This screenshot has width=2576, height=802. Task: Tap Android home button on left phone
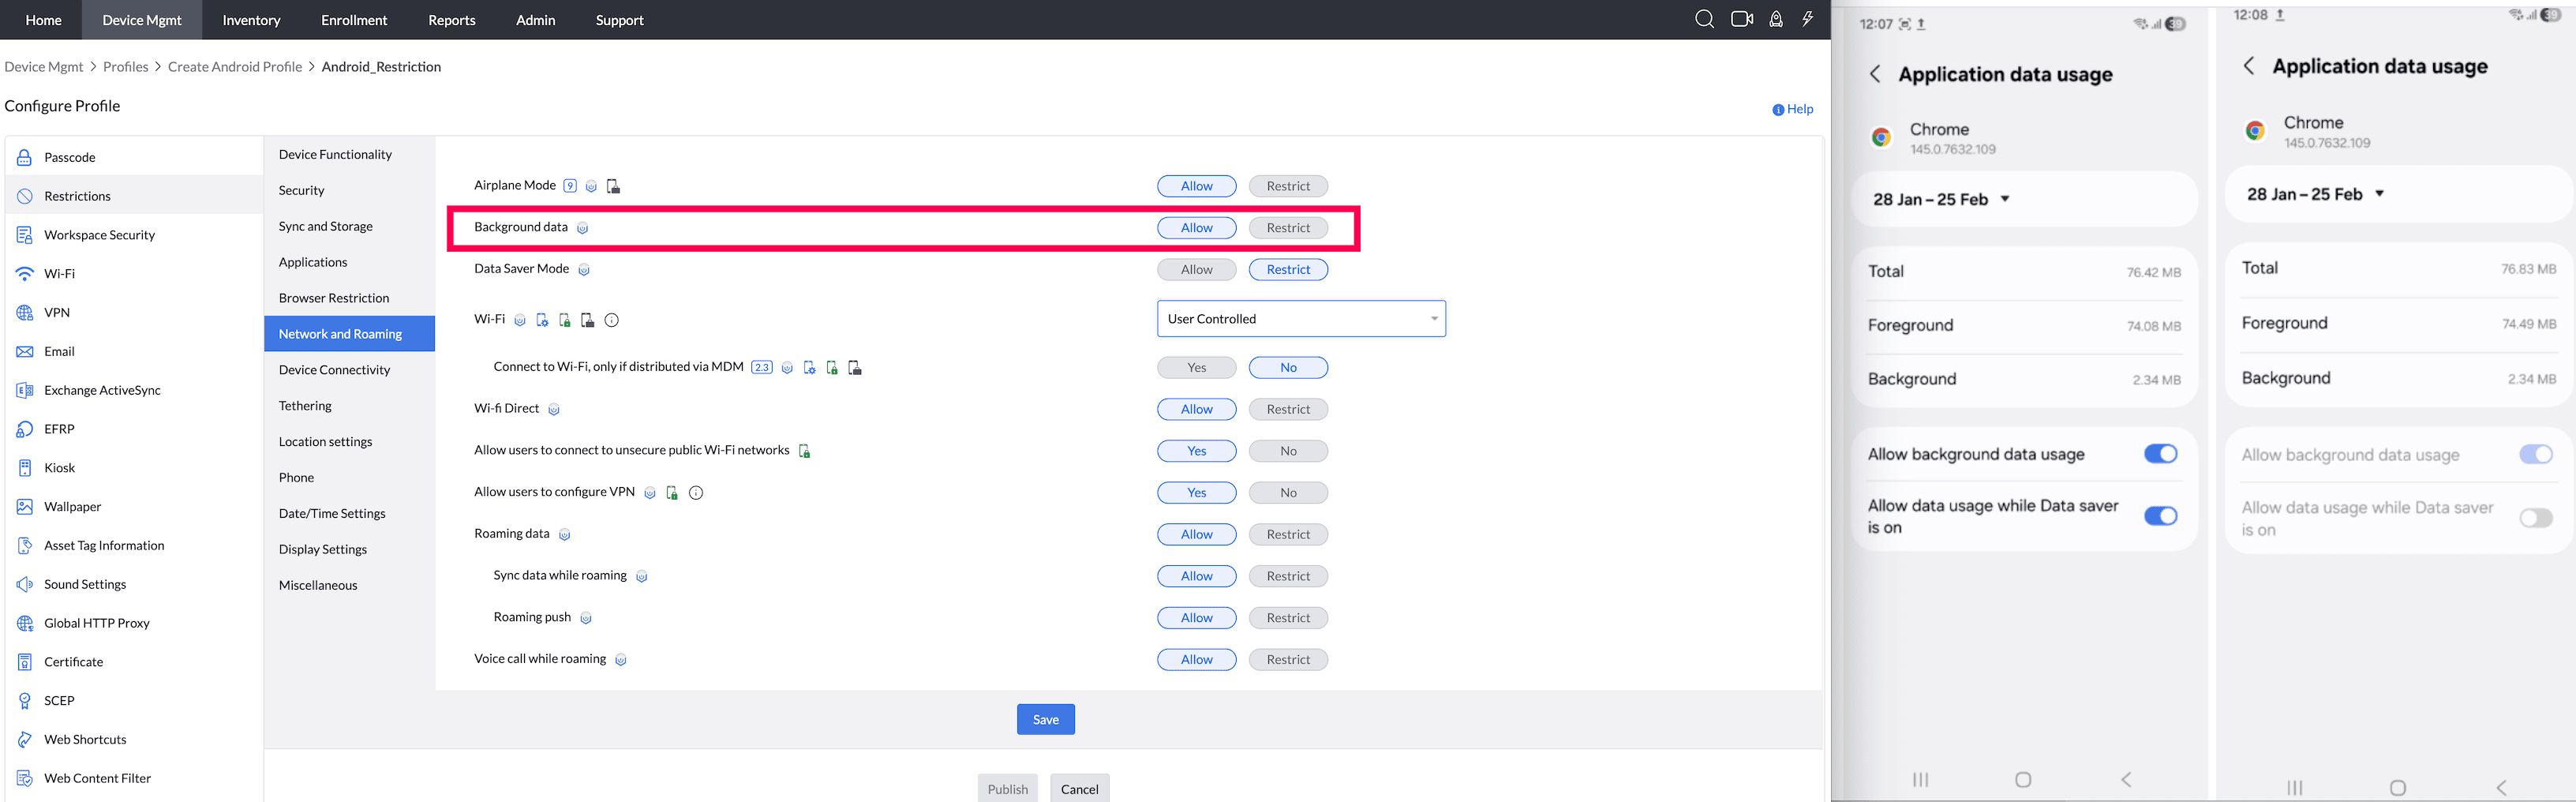tap(2023, 779)
